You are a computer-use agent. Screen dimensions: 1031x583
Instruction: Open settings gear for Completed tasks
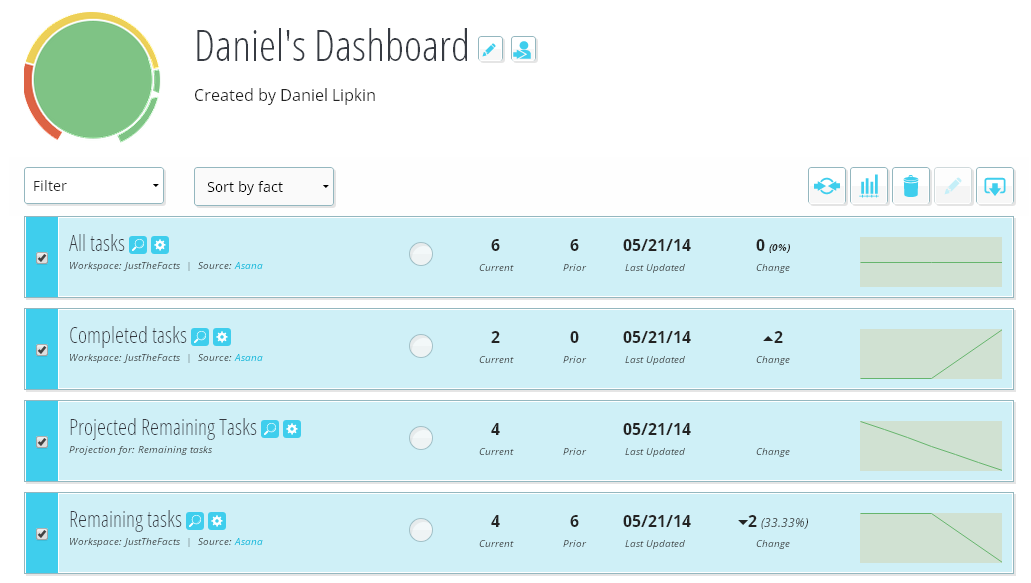pyautogui.click(x=222, y=337)
